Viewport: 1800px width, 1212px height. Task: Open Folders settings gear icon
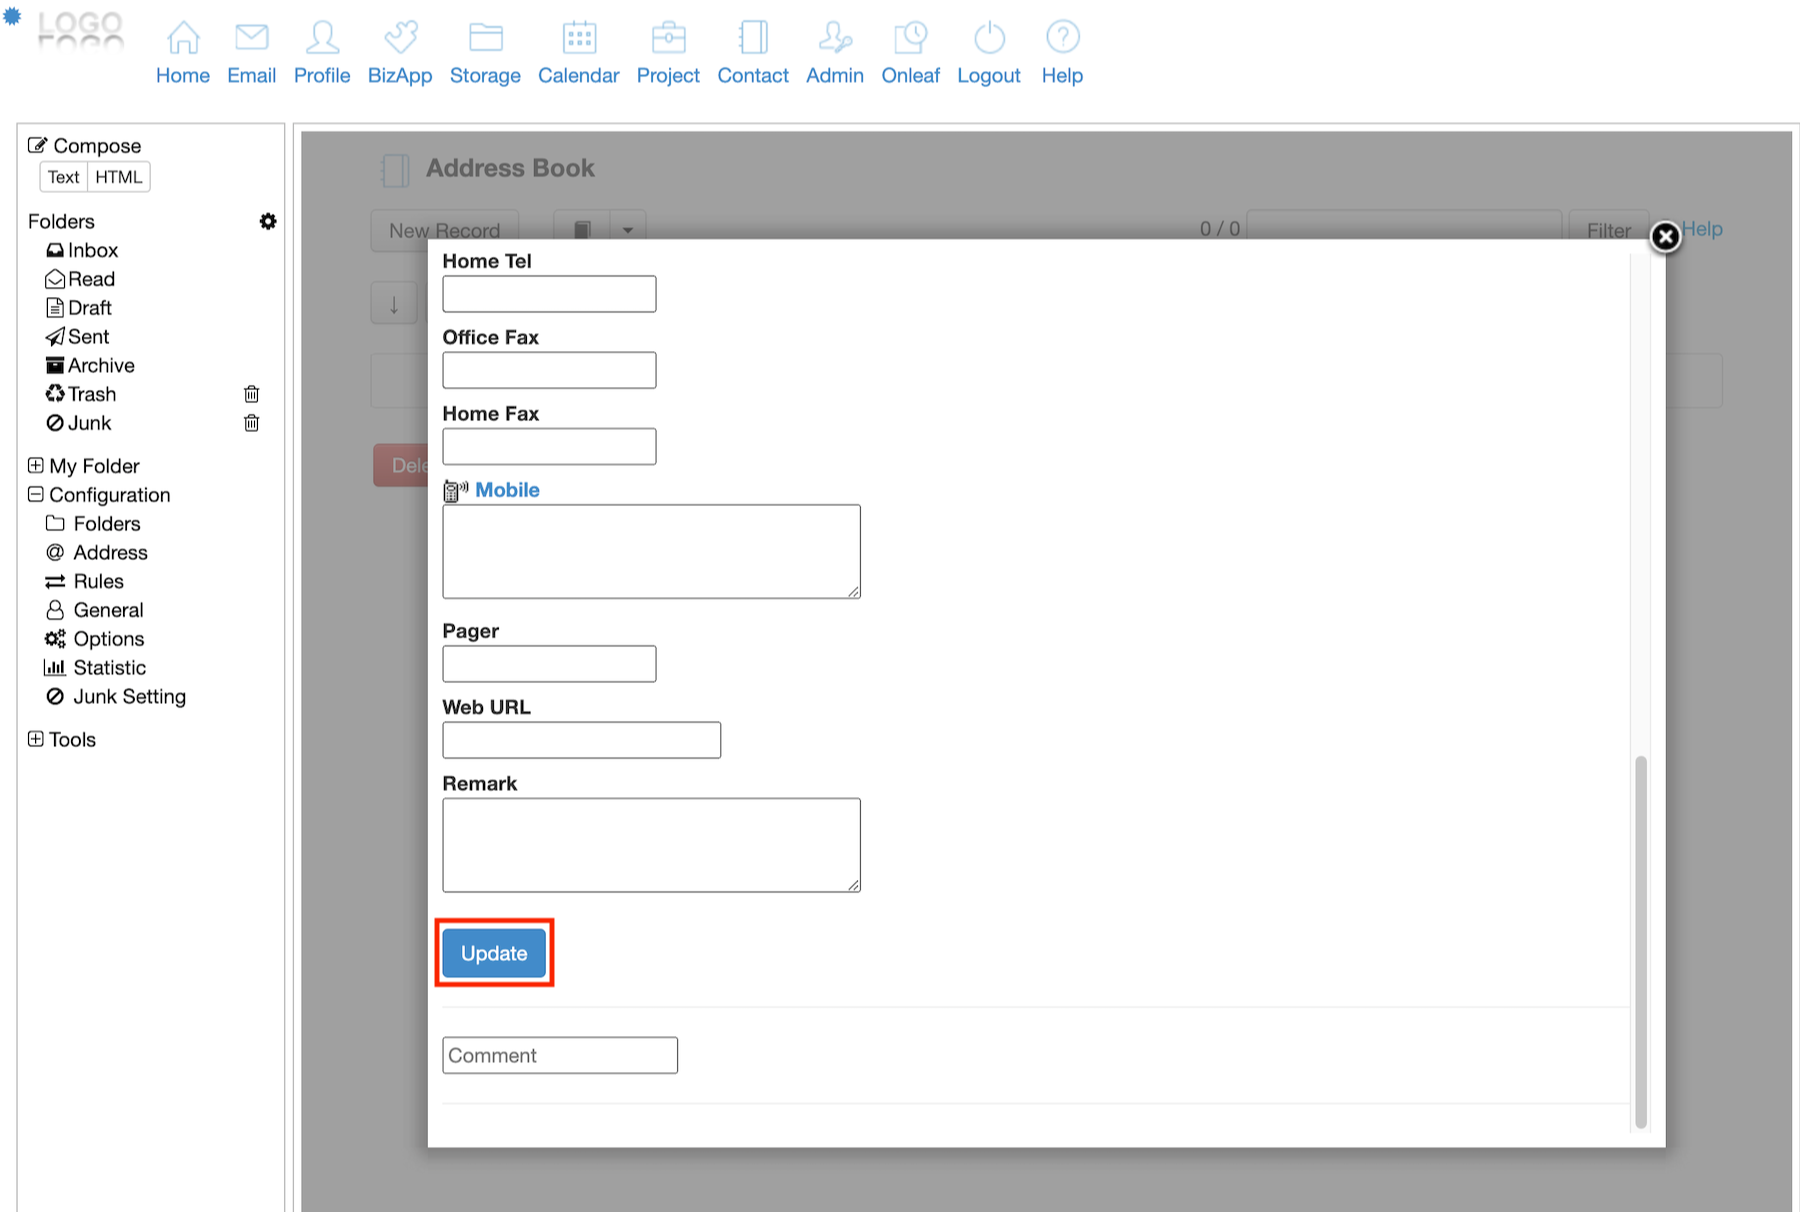pyautogui.click(x=268, y=221)
